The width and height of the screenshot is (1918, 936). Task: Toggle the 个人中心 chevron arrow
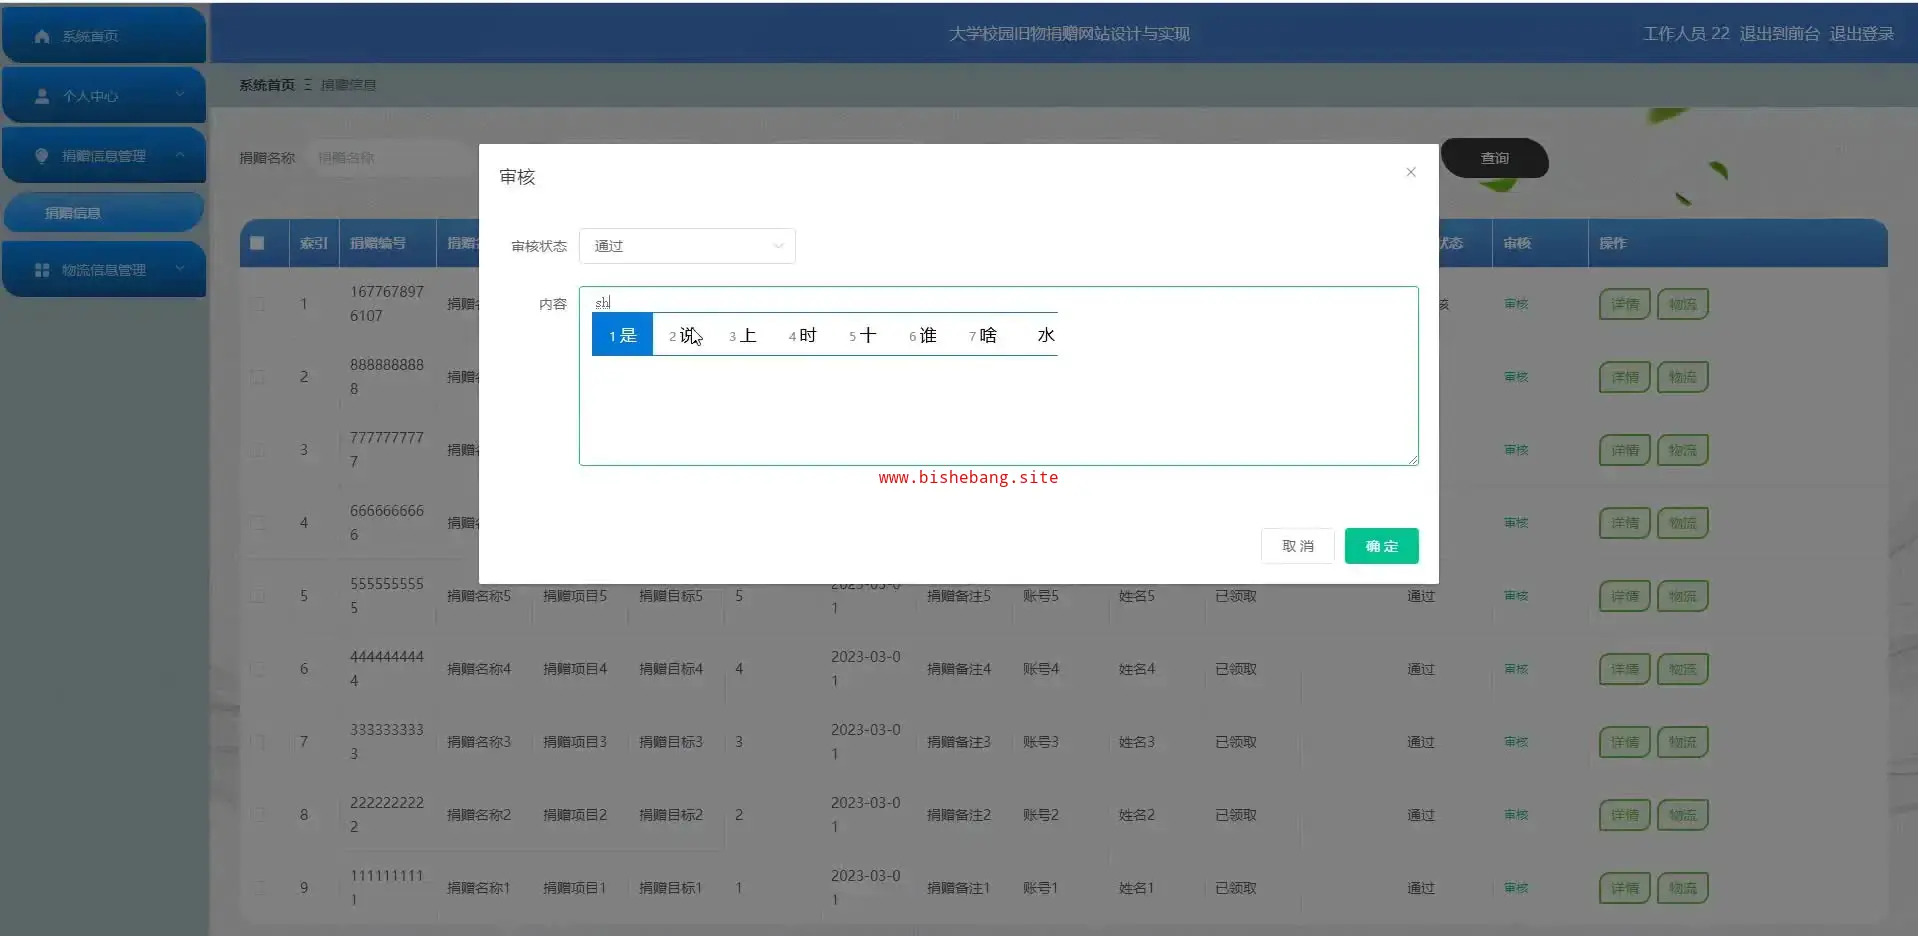[x=180, y=95]
